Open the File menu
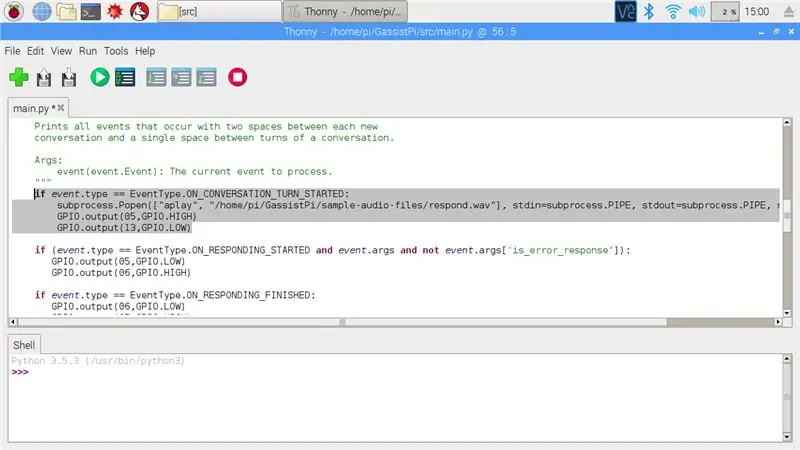Image resolution: width=800 pixels, height=450 pixels. (12, 51)
